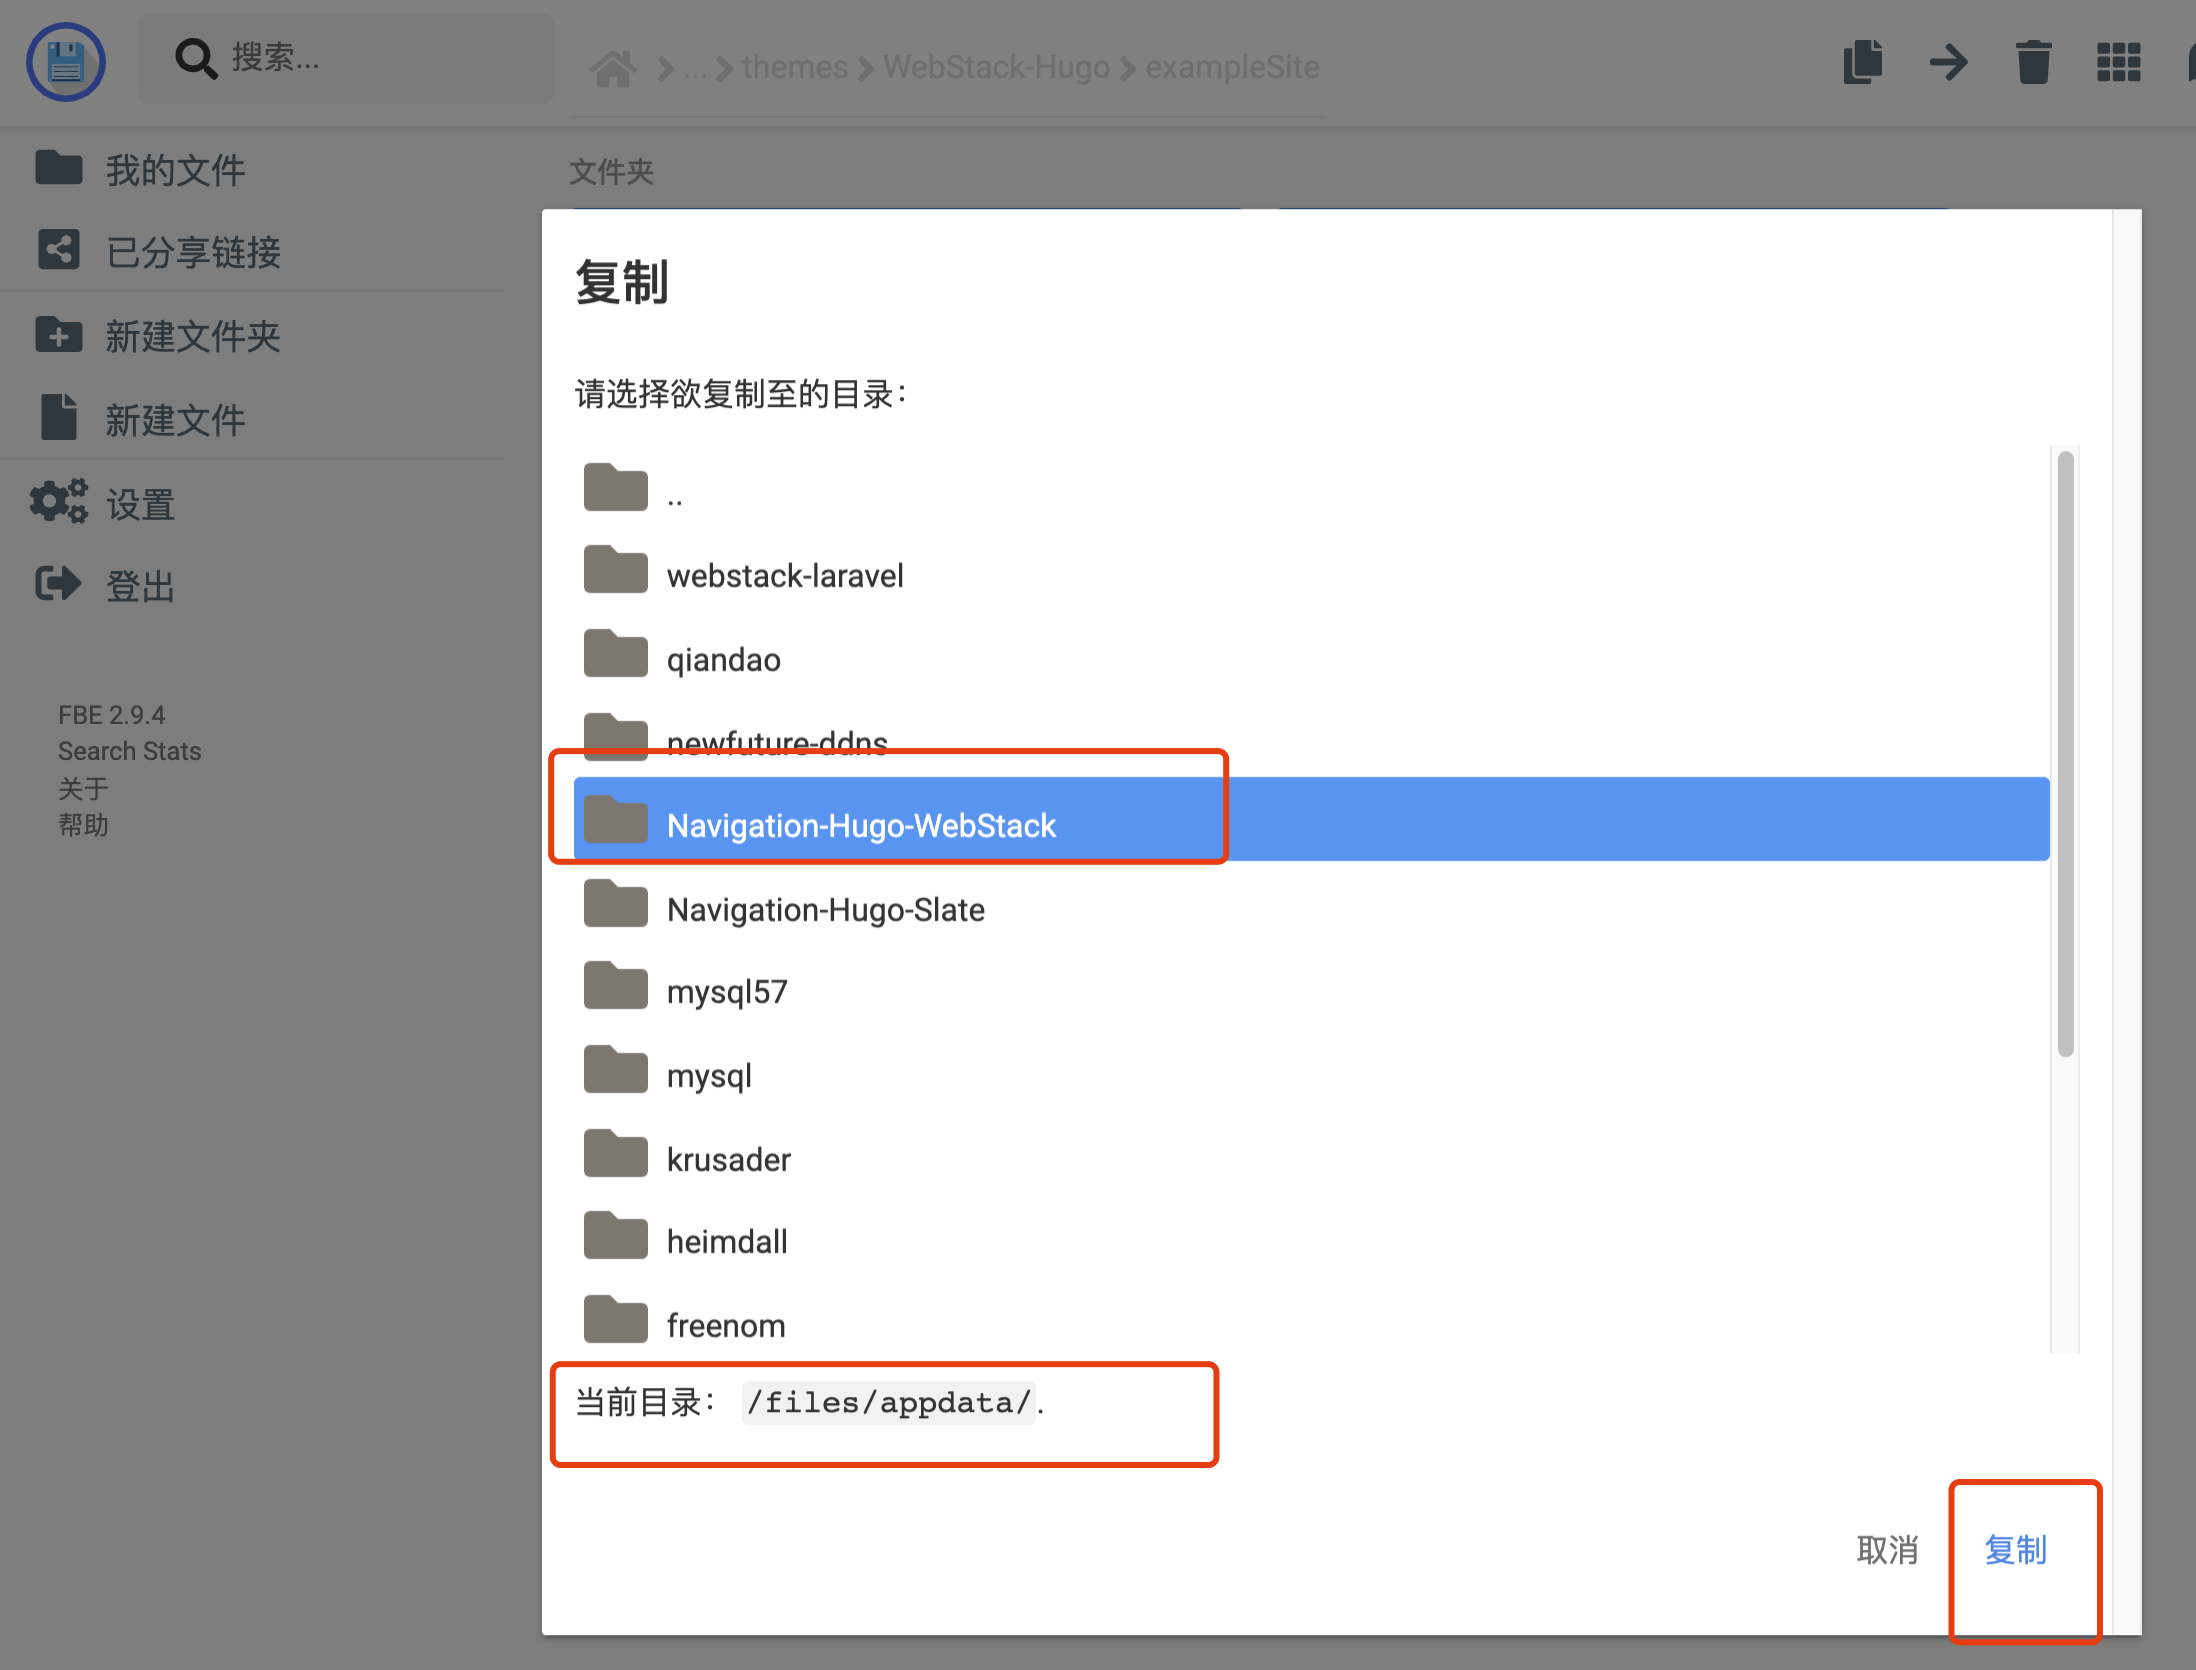Click the move file arrow icon
Viewport: 2196px width, 1670px height.
tap(1948, 62)
